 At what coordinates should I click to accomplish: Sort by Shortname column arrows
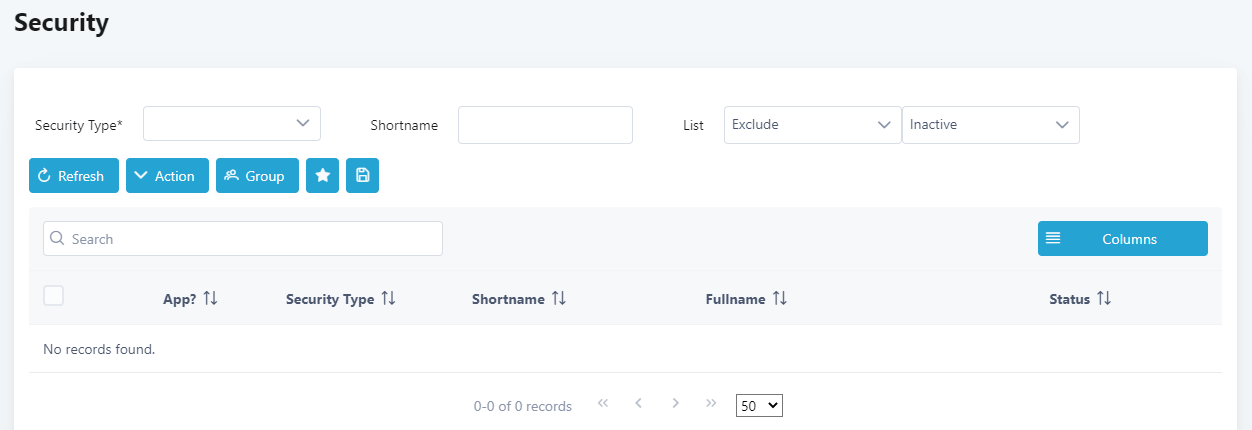559,299
